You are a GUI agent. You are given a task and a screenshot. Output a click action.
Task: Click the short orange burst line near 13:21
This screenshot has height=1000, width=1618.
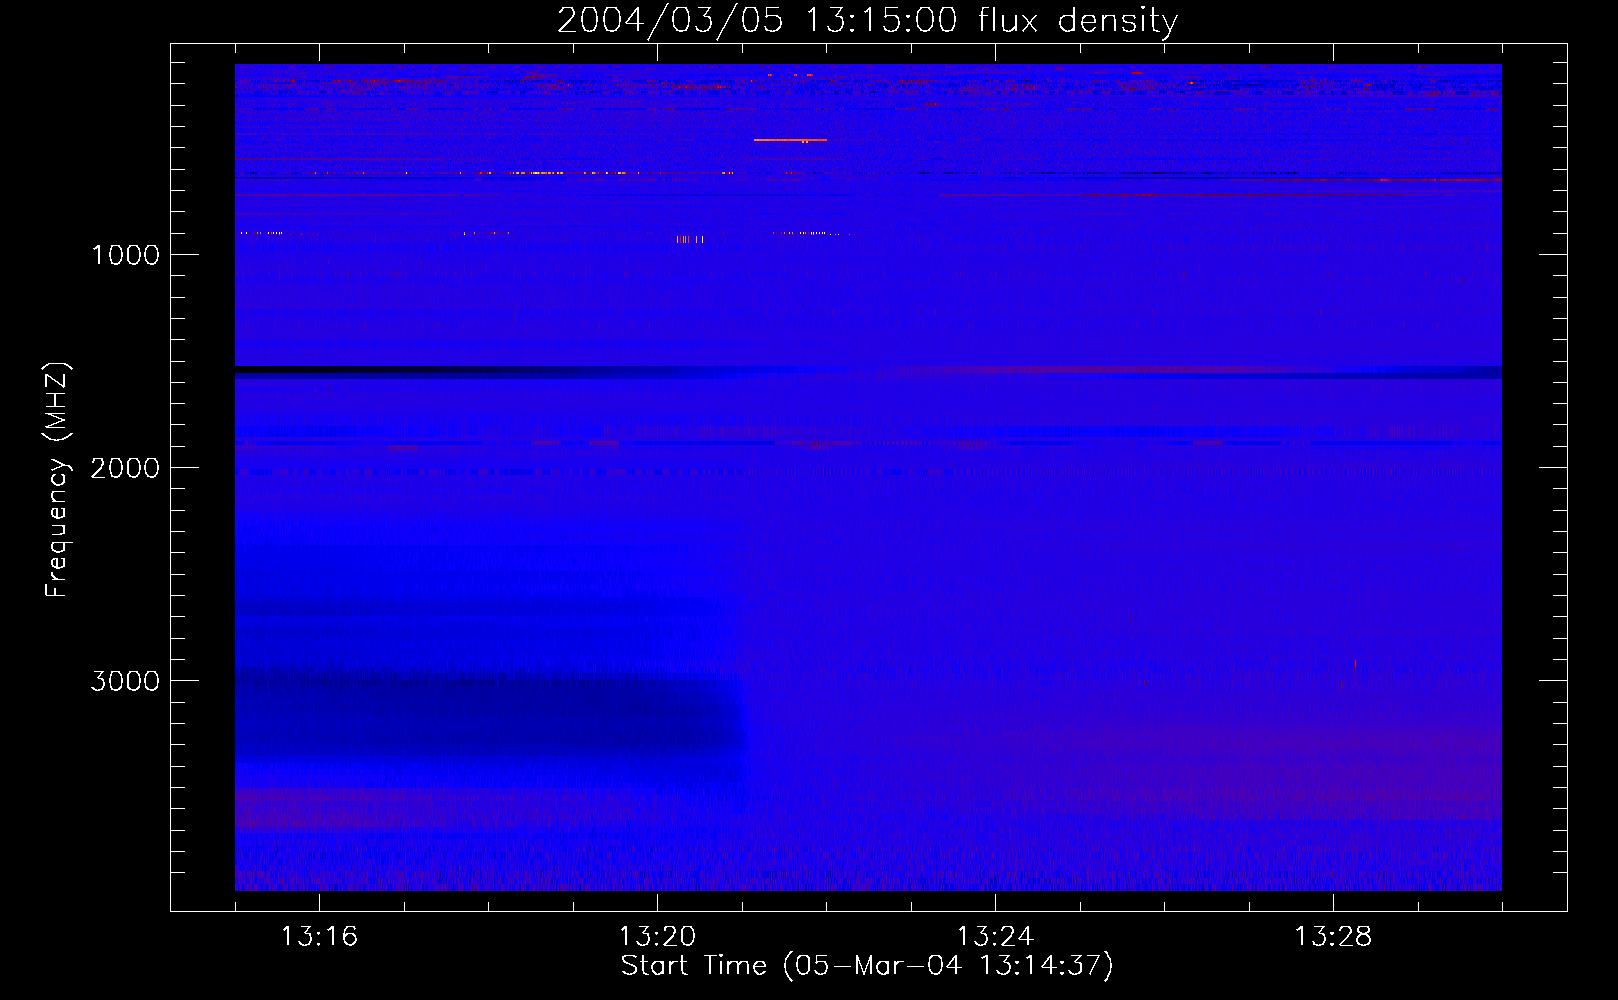click(x=790, y=140)
